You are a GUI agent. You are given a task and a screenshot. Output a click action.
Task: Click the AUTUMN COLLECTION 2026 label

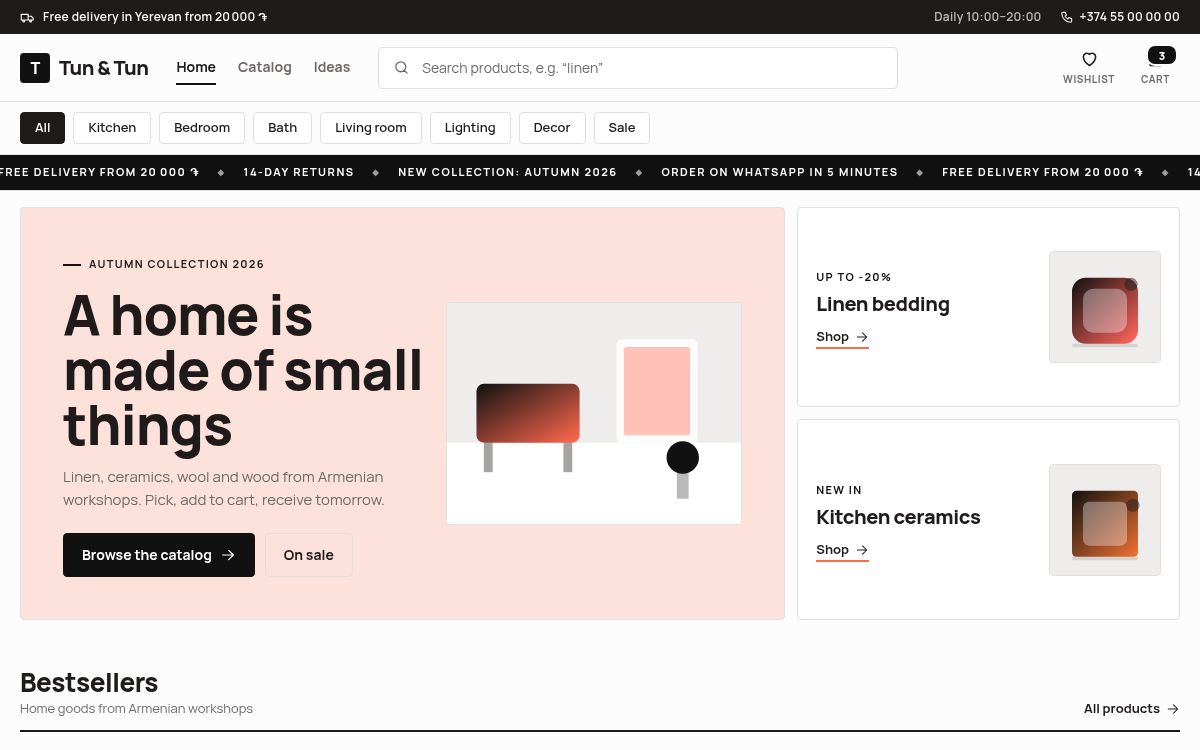tap(176, 264)
